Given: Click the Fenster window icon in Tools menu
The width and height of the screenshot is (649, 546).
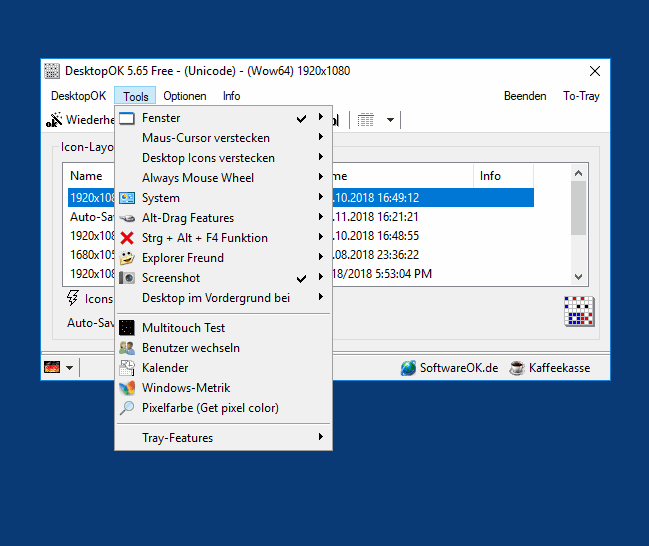Looking at the screenshot, I should [x=127, y=118].
